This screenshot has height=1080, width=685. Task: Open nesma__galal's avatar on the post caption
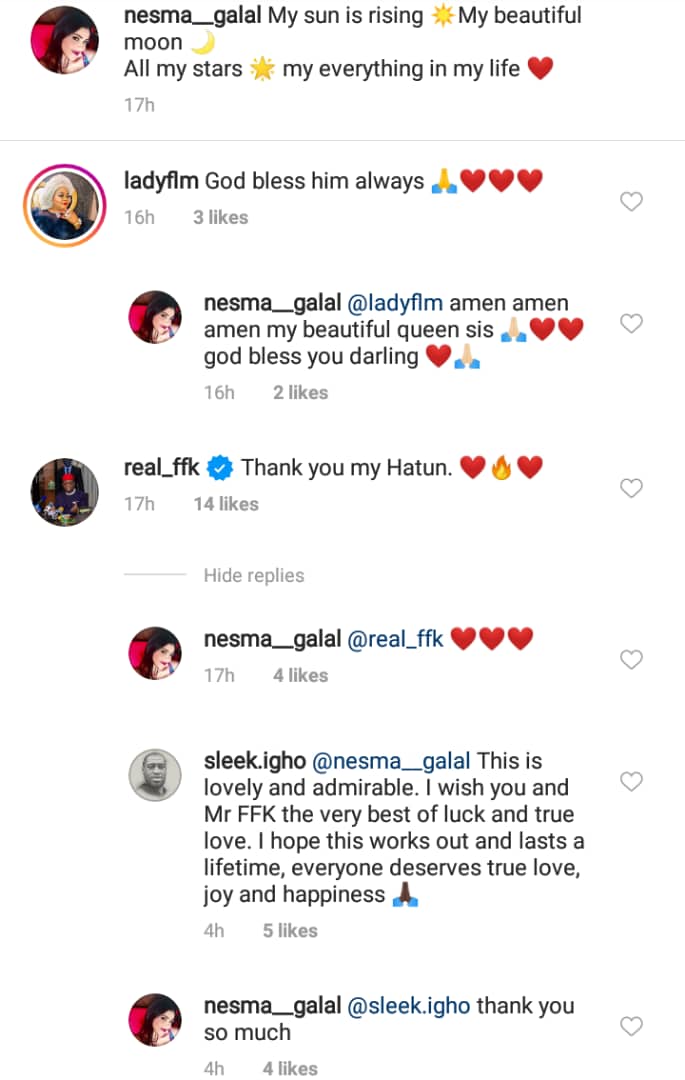pos(65,42)
